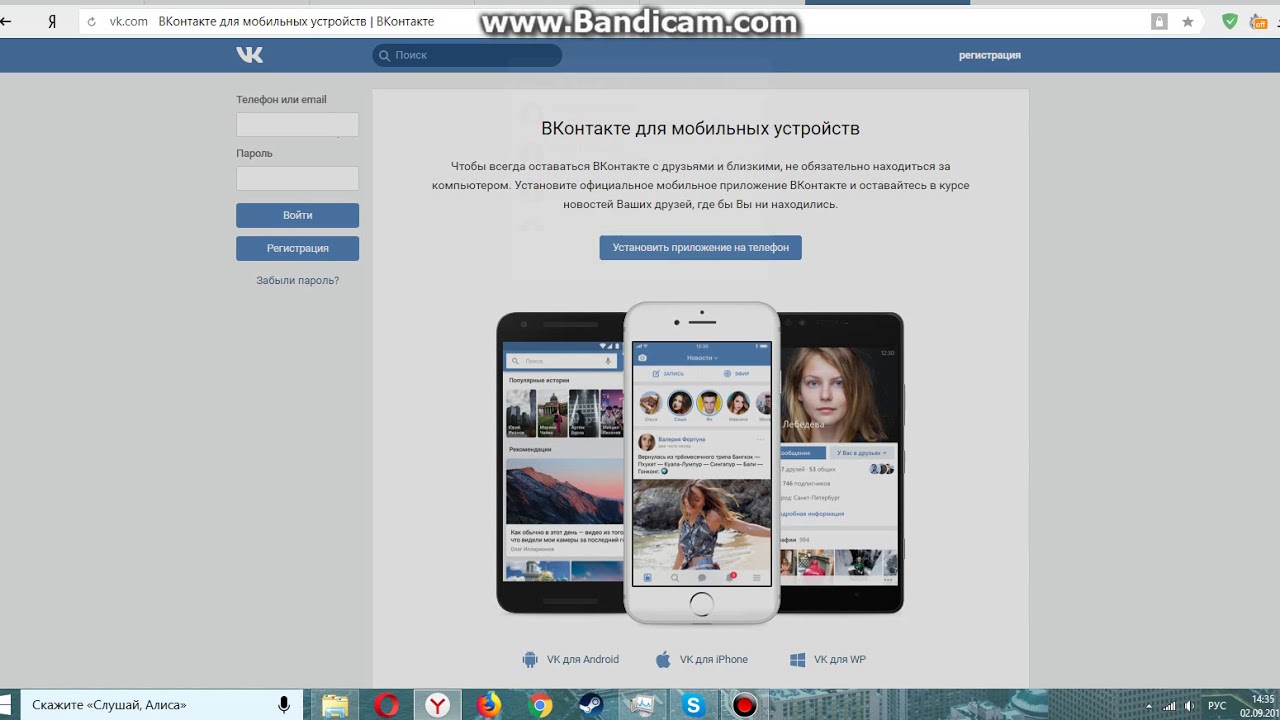Click the magnifier icon inside the search field
The image size is (1280, 720).
coord(383,55)
